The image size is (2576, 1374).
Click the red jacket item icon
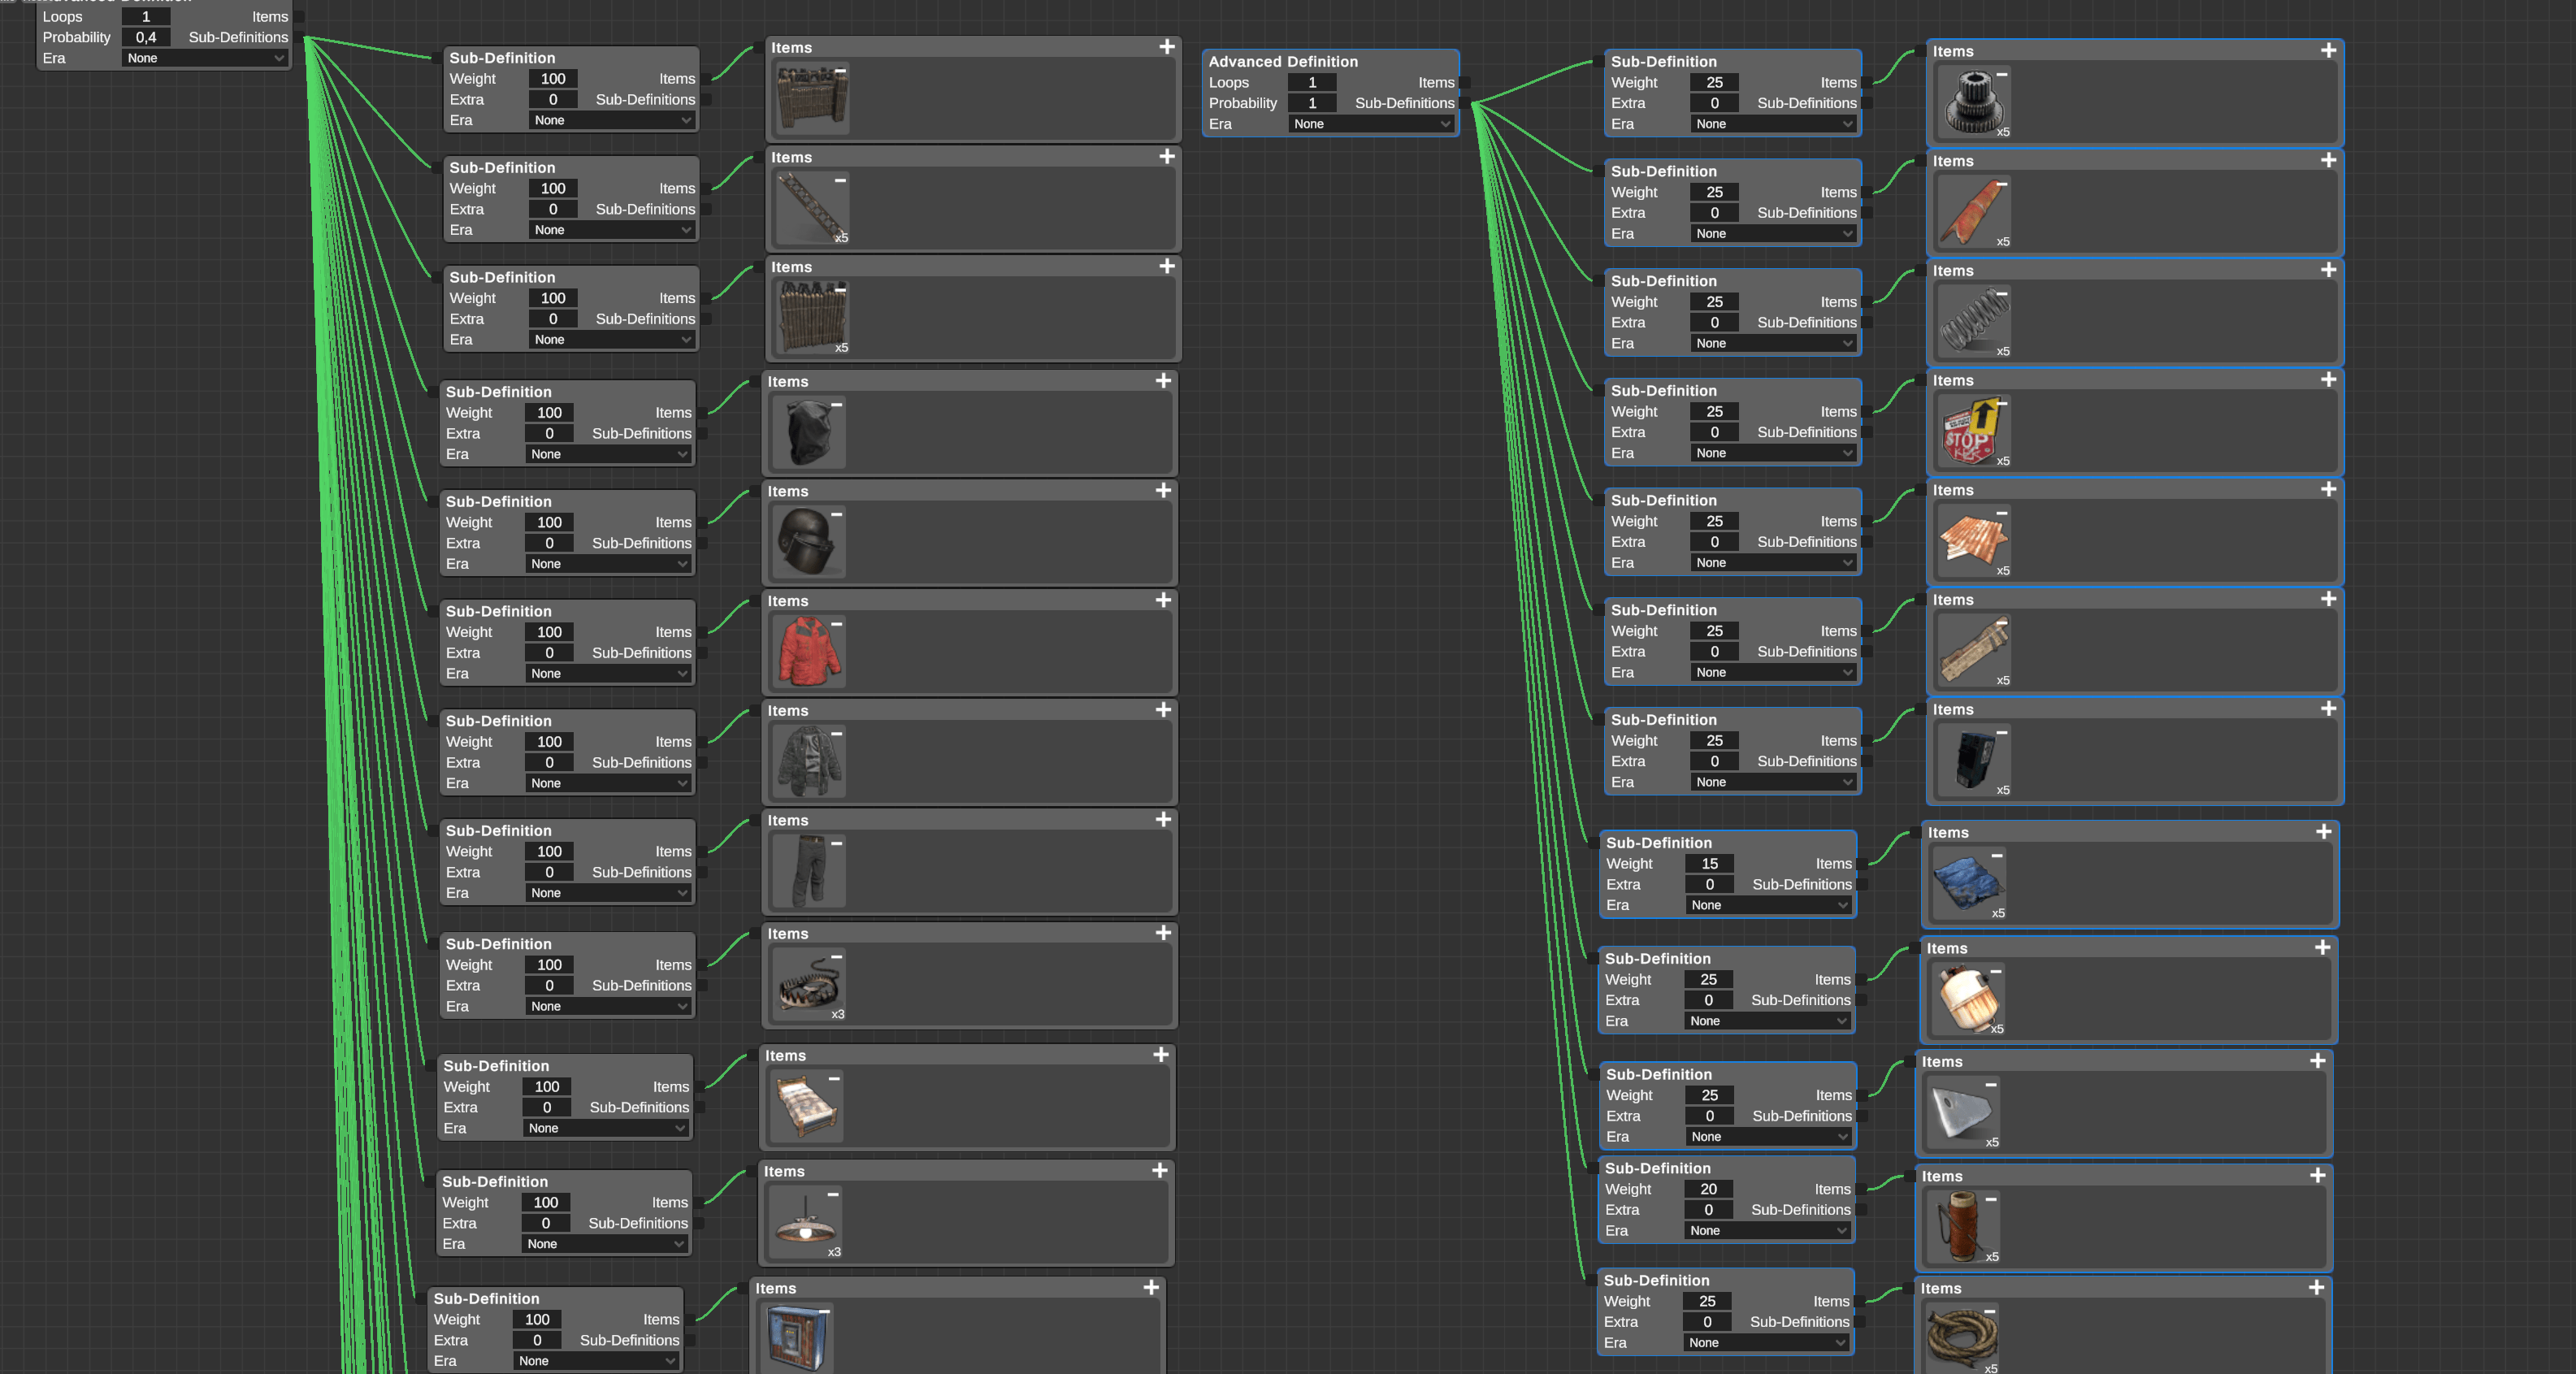(809, 652)
